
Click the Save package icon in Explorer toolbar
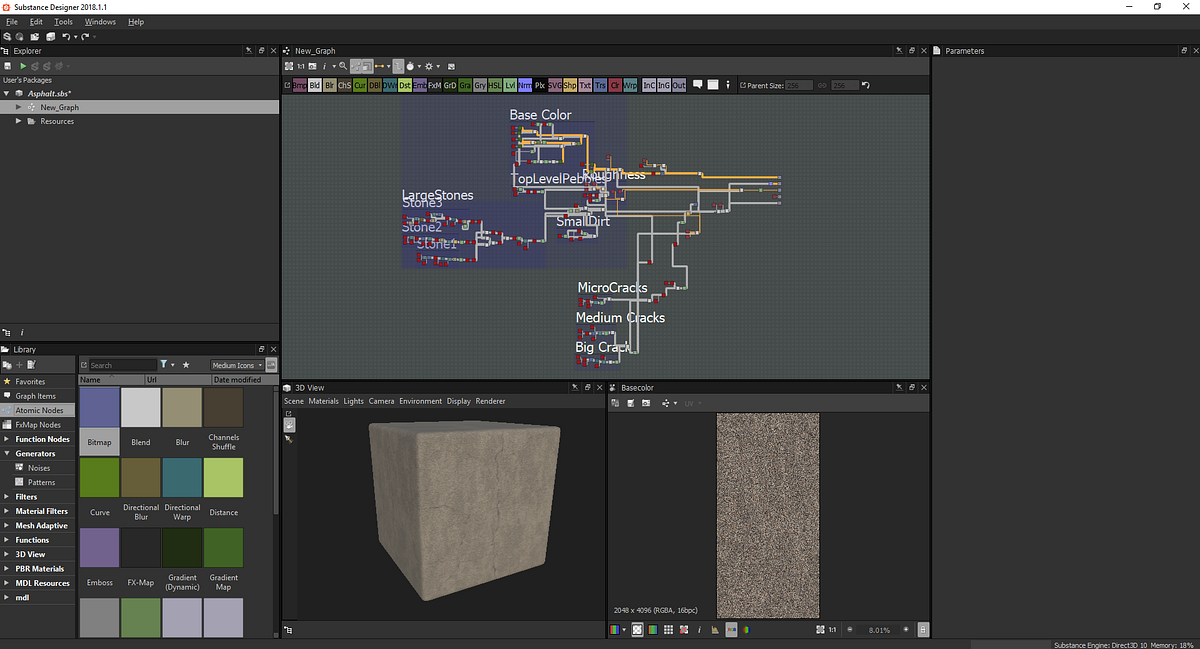point(7,66)
